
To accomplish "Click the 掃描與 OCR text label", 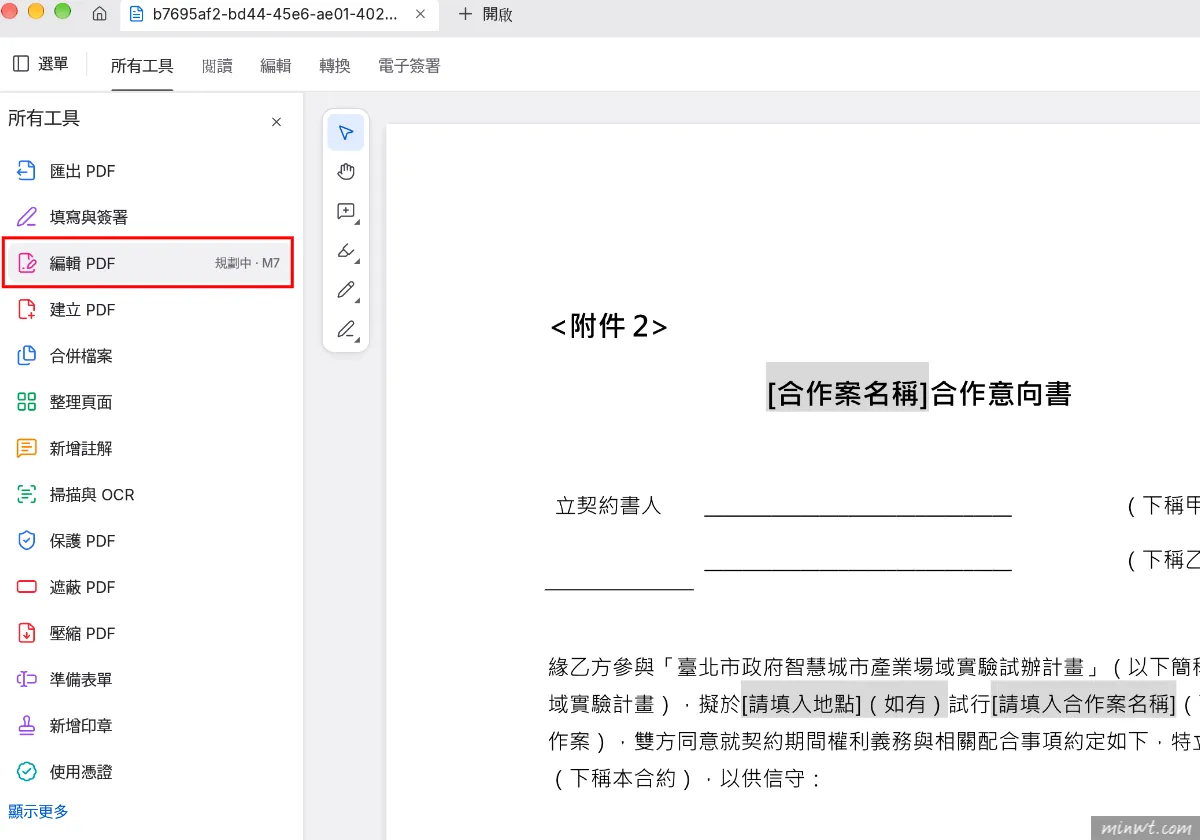I will (x=92, y=494).
